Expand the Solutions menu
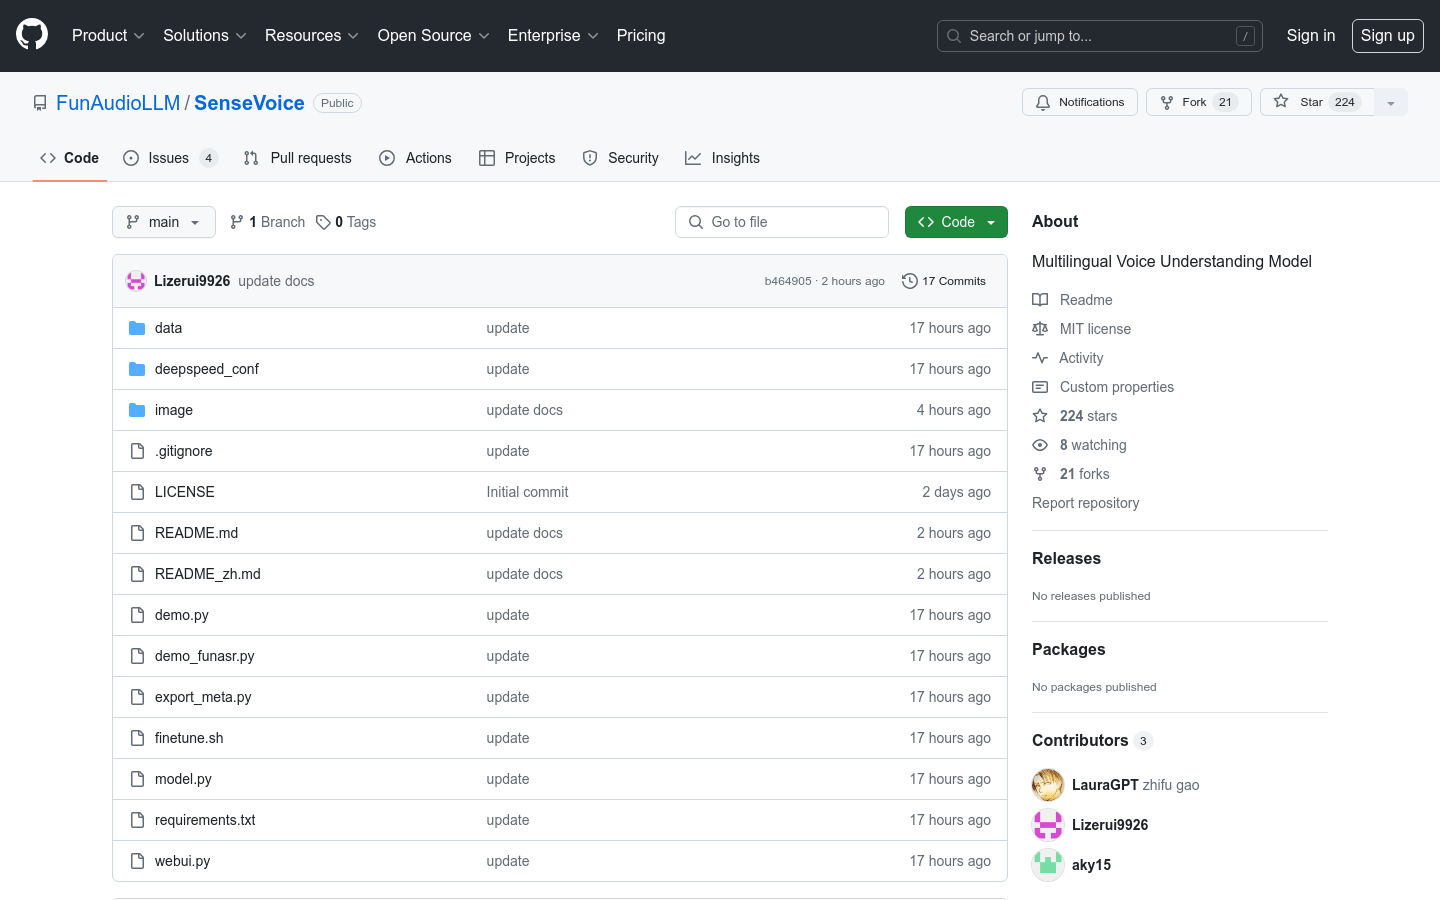The height and width of the screenshot is (900, 1440). tap(205, 36)
